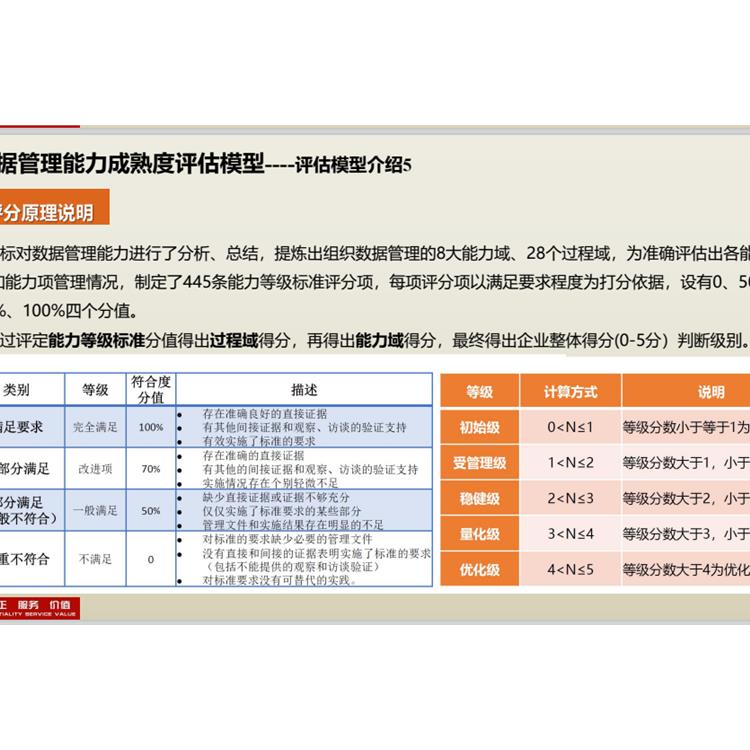The image size is (750, 750).
Task: Select the 100% cell in the table
Action: [x=151, y=427]
